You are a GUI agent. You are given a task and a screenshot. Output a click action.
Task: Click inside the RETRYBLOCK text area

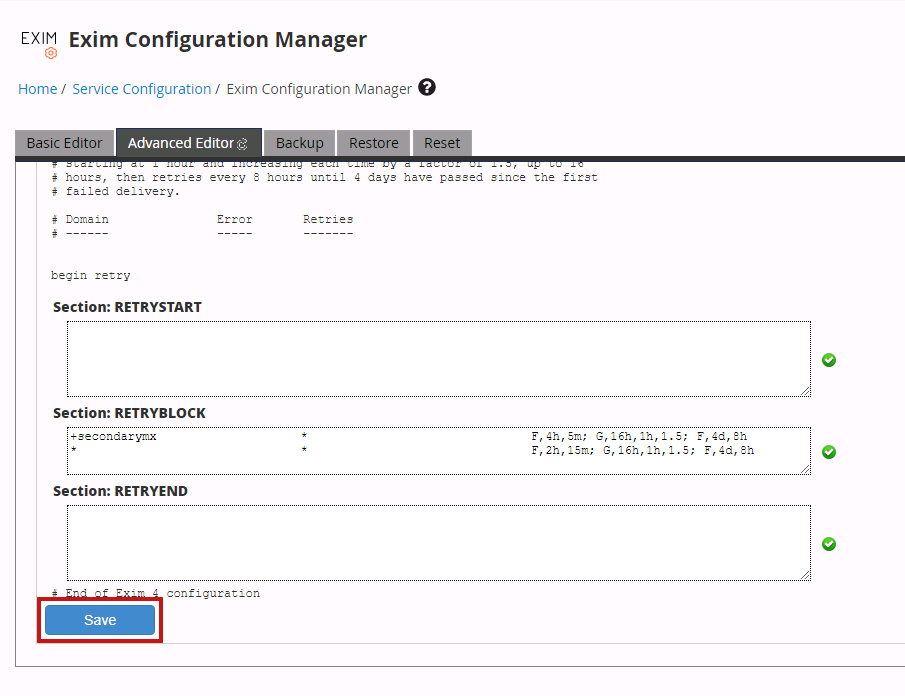pos(439,451)
